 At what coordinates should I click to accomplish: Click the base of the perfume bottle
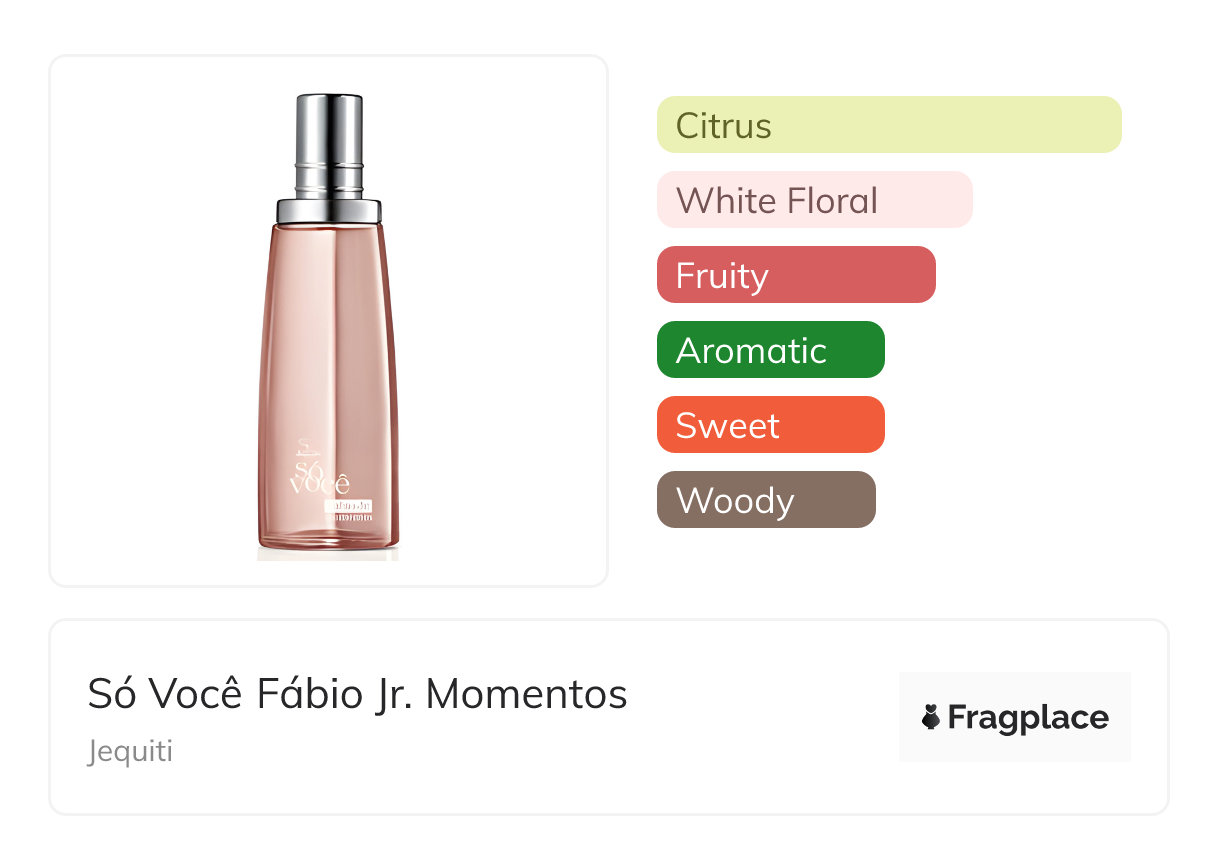click(x=328, y=545)
